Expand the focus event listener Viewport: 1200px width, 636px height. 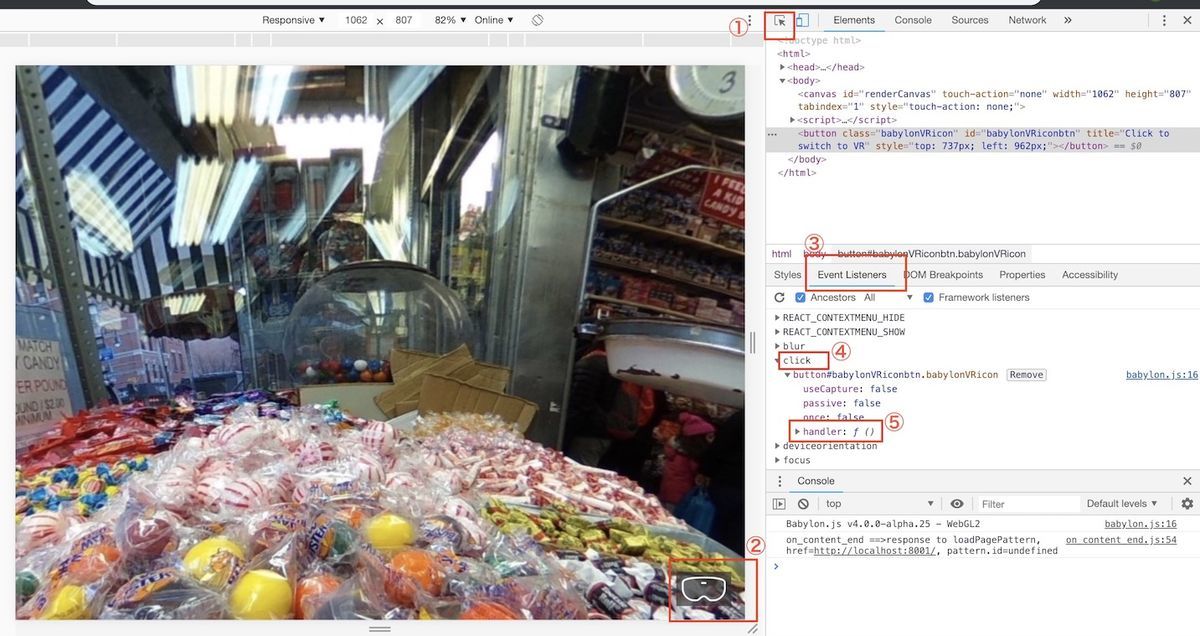pos(779,460)
